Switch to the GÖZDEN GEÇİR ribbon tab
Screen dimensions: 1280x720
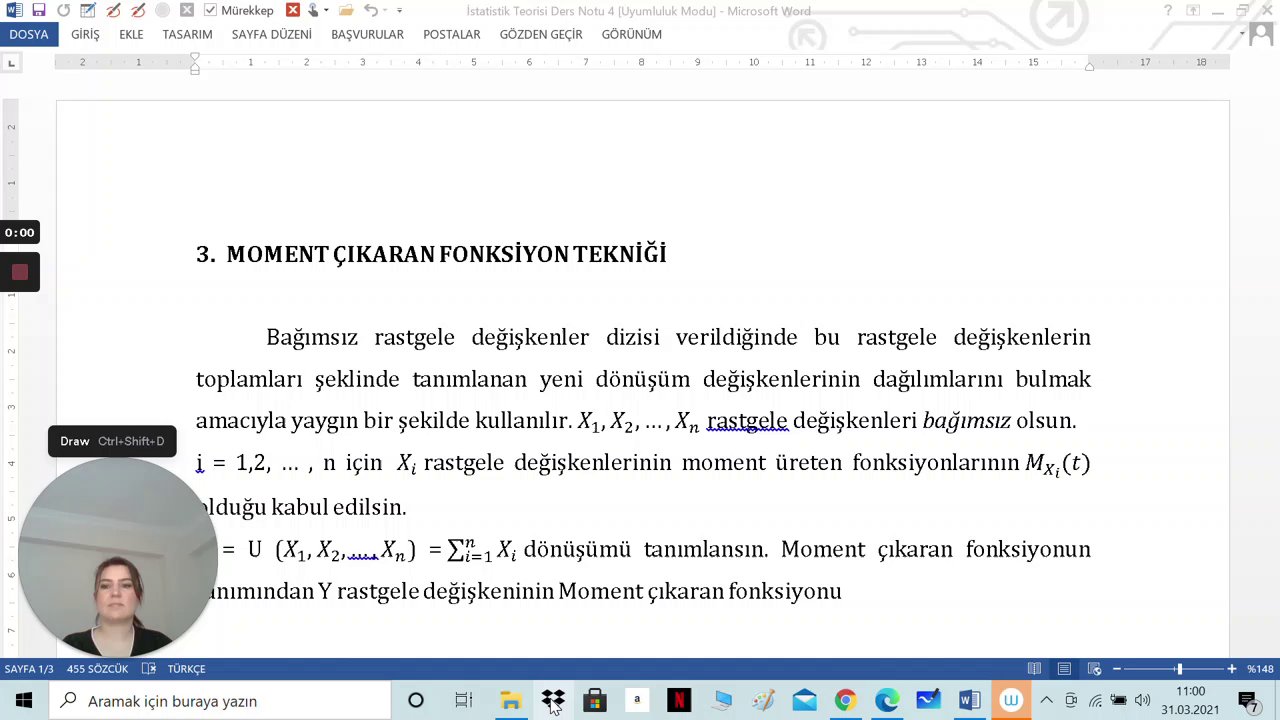(541, 34)
